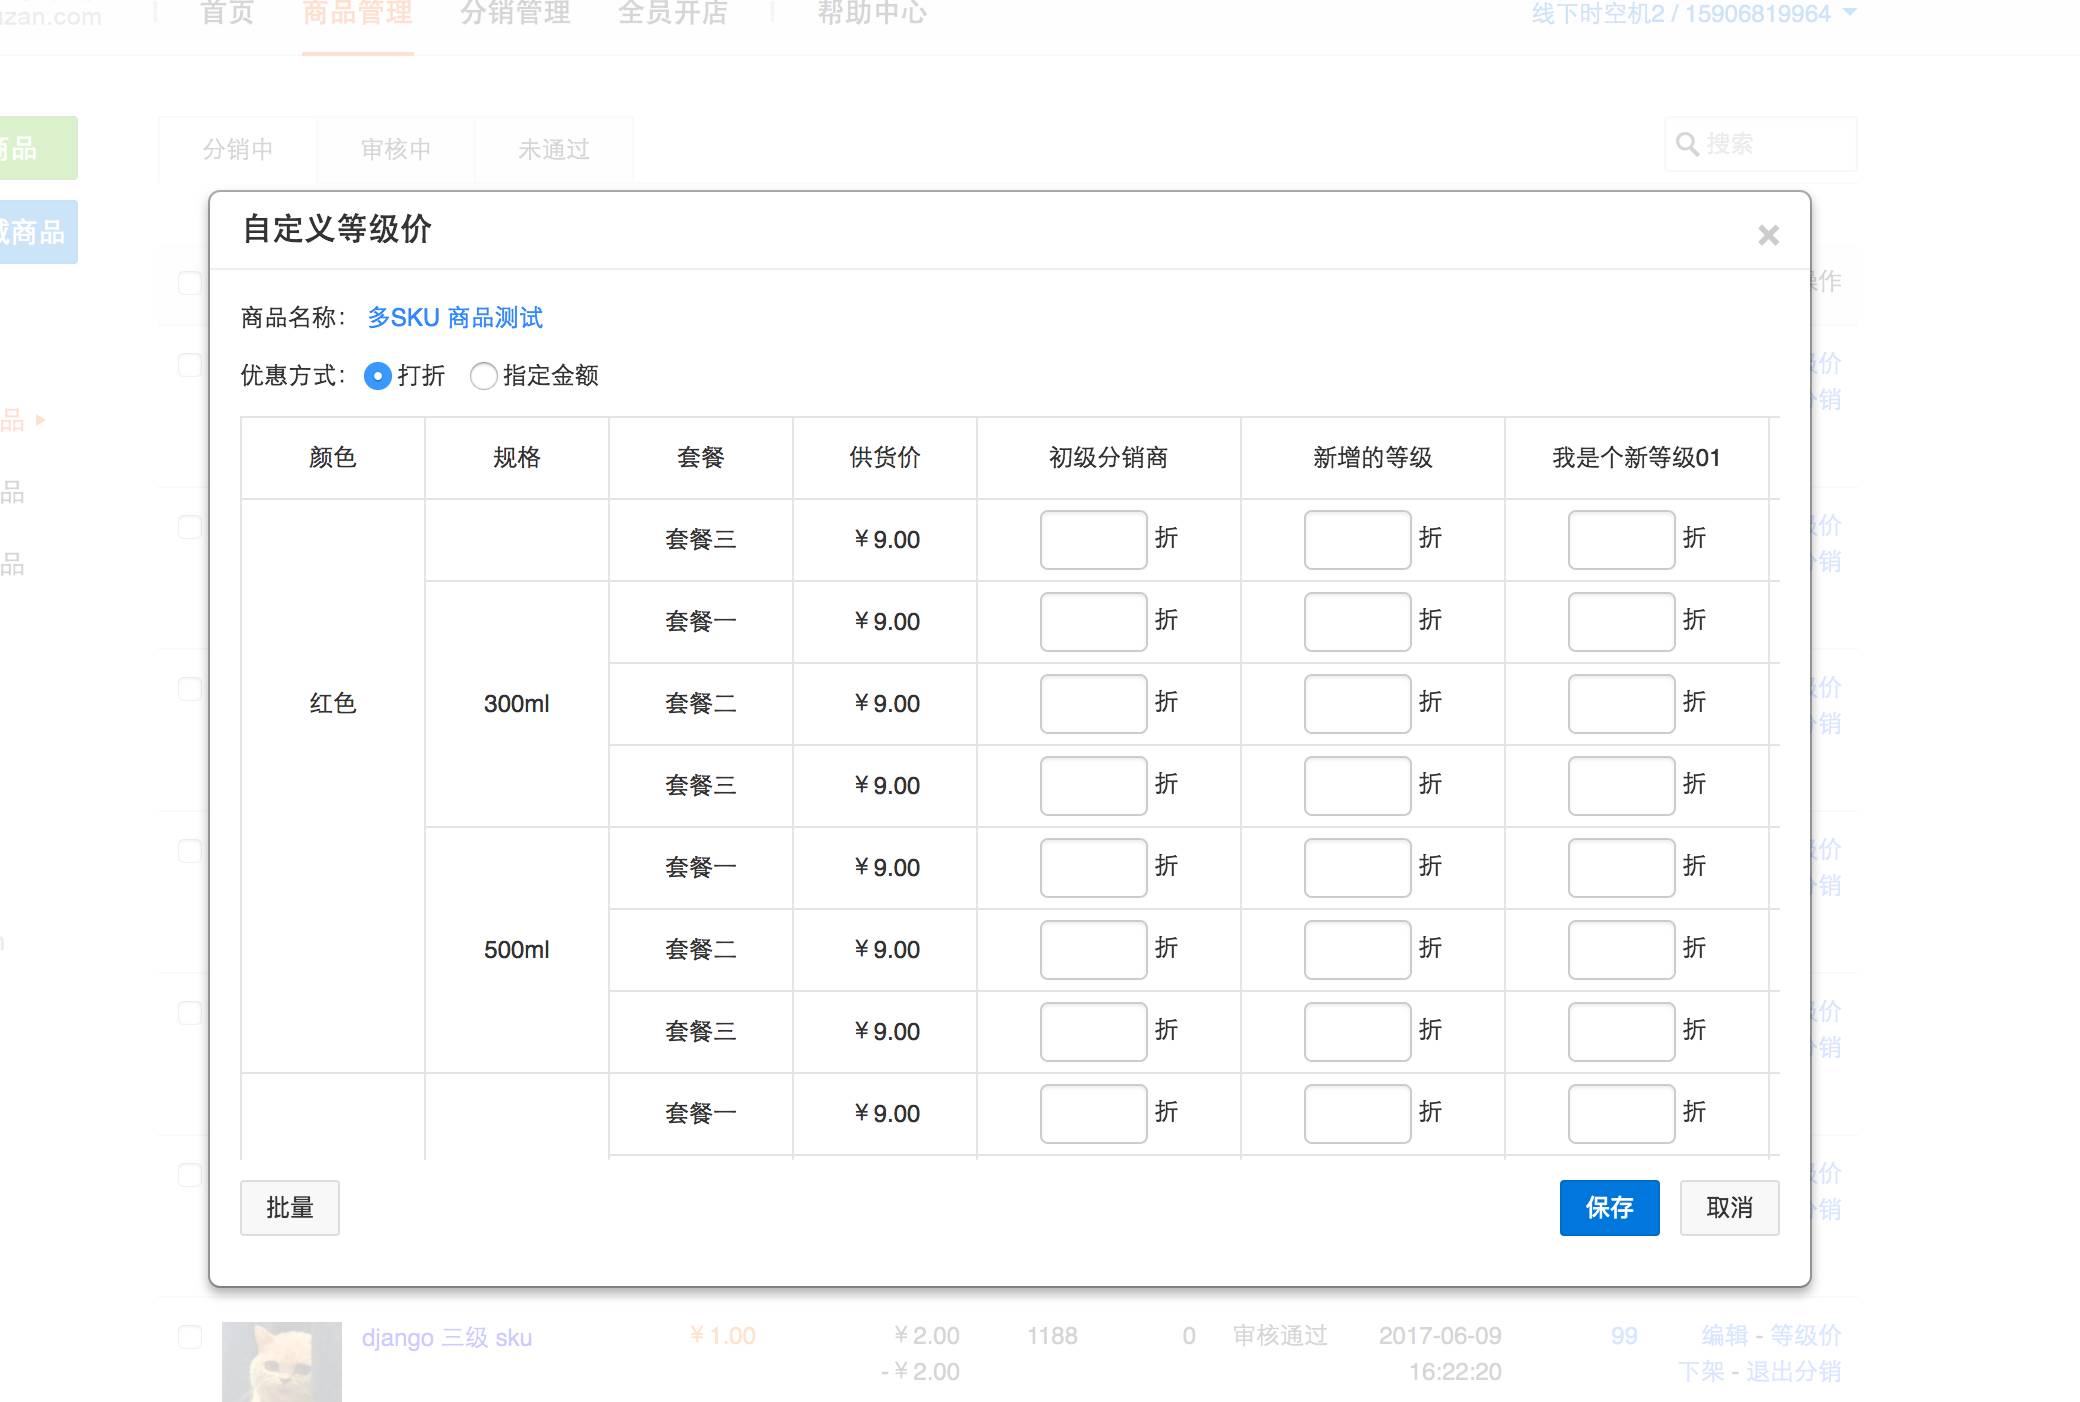
Task: Click the first 初级分销商 discount input for 套餐三
Action: click(1093, 540)
